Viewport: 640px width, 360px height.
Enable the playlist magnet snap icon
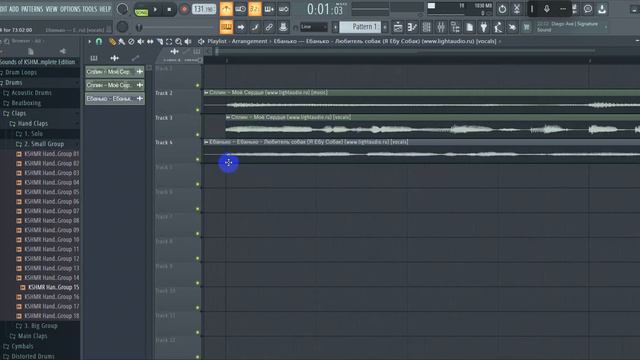click(x=99, y=41)
